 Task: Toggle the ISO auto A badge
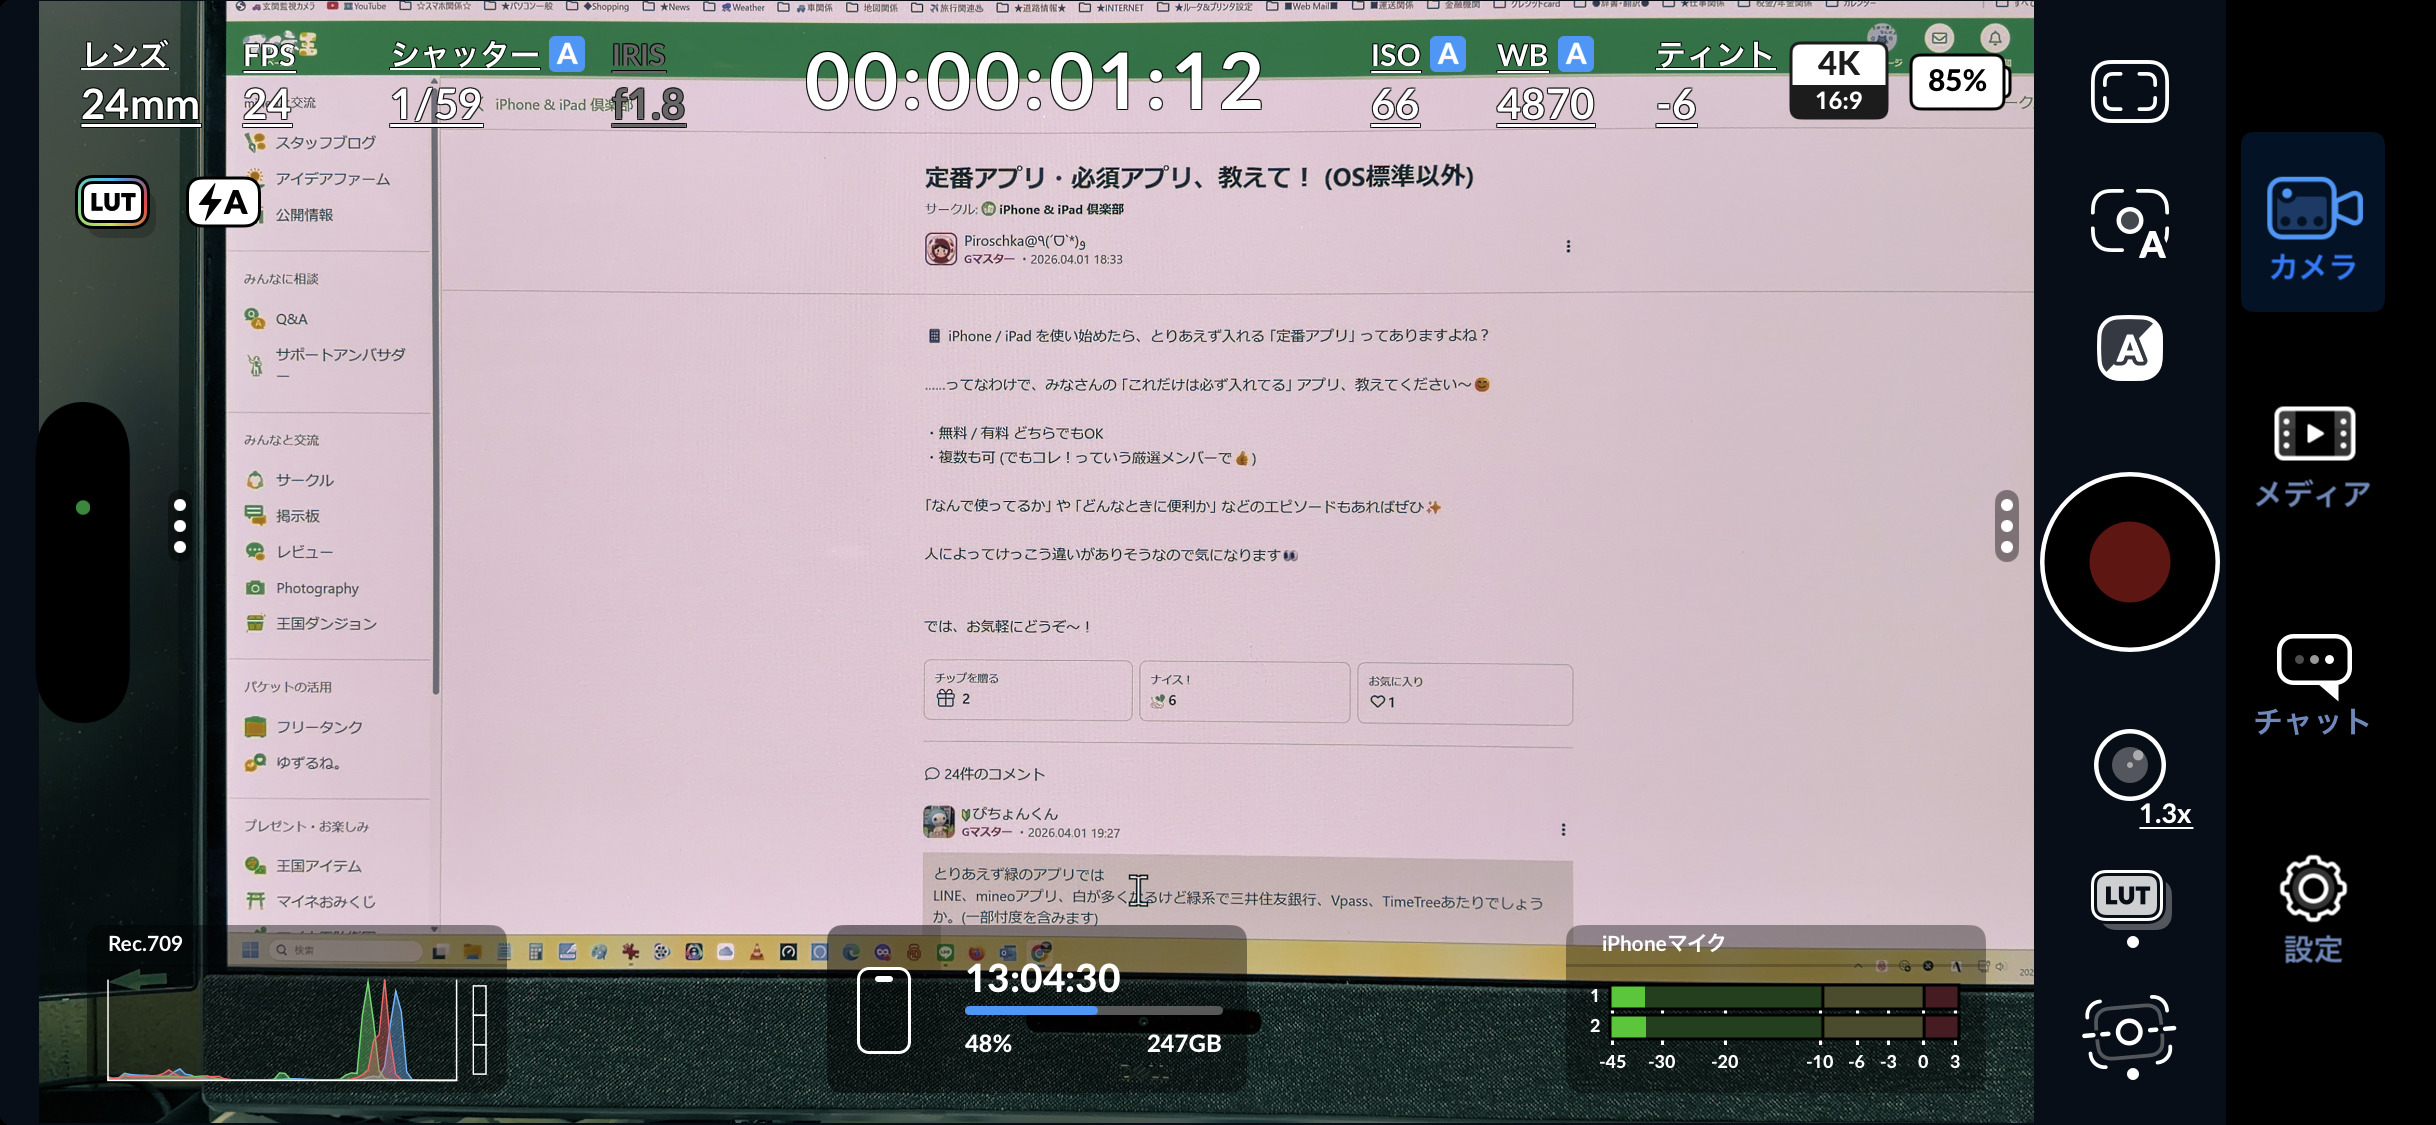1447,54
